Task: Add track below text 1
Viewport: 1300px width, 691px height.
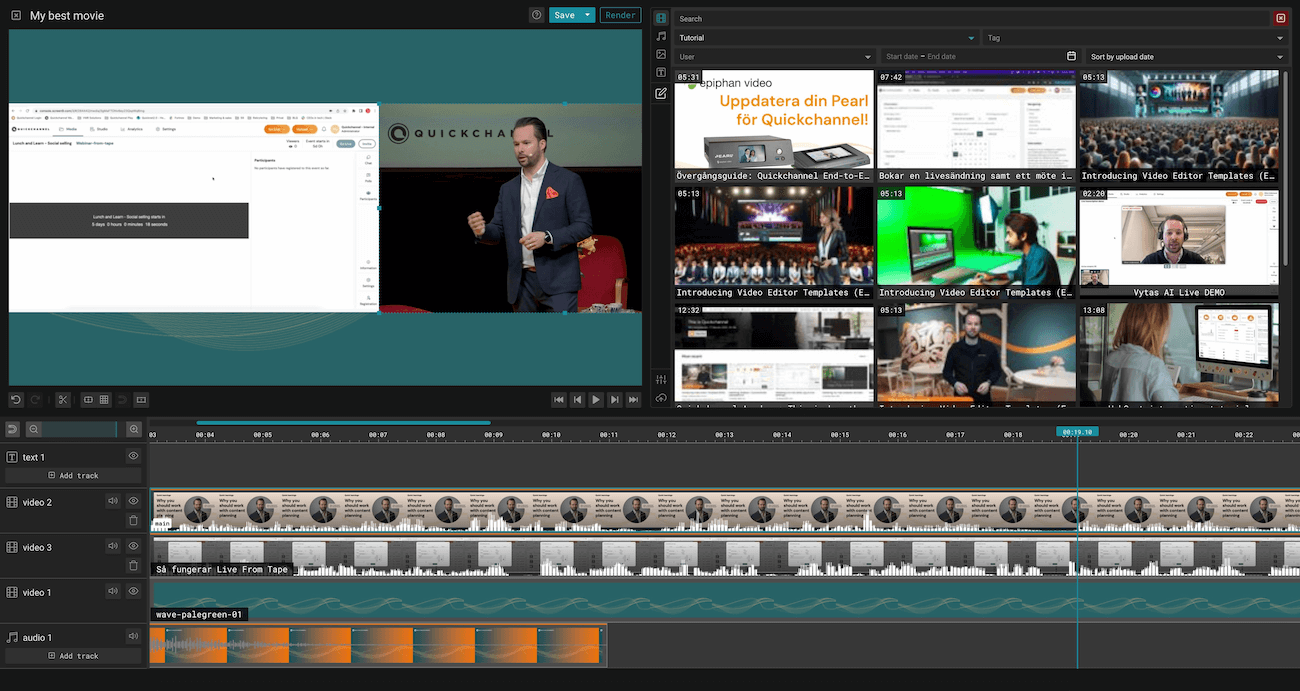Action: pos(73,475)
